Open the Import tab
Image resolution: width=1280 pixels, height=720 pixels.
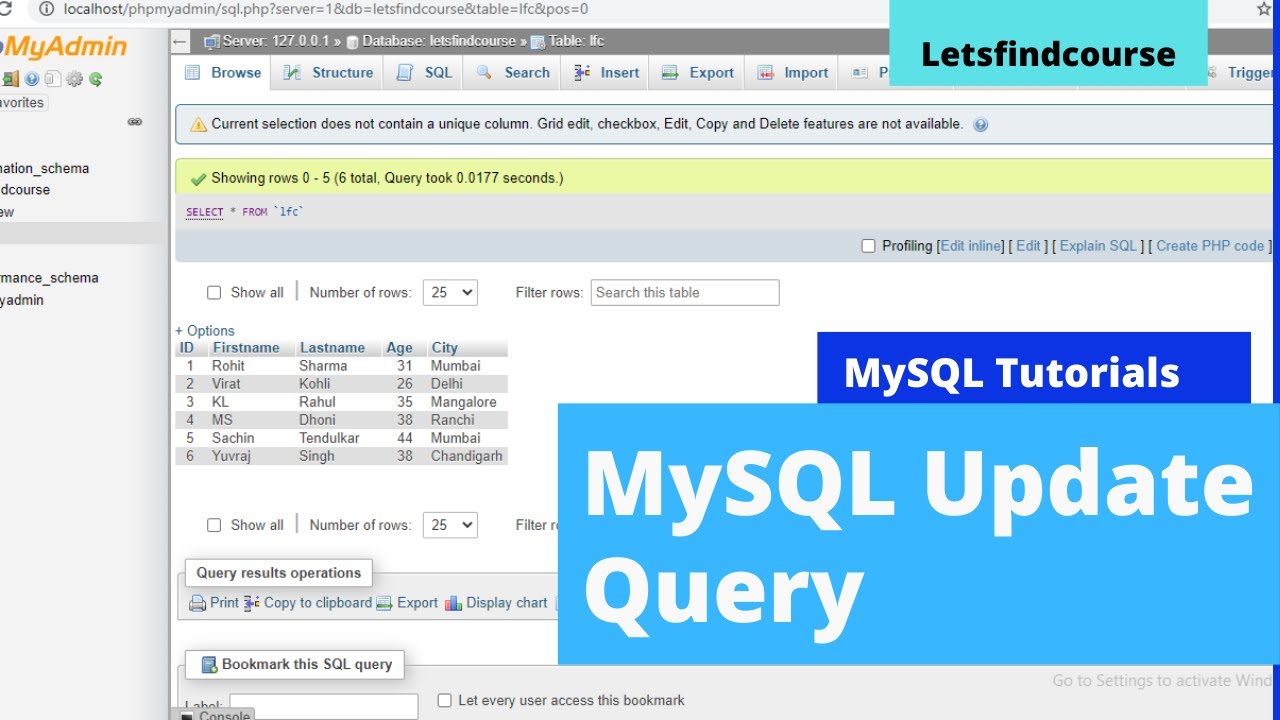[x=792, y=73]
